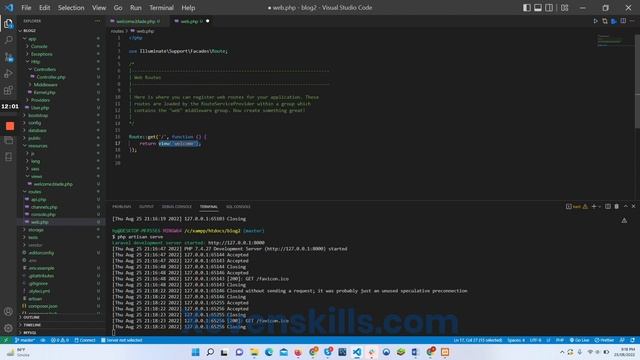
Task: Switch to the Output panel tab
Action: 146,207
